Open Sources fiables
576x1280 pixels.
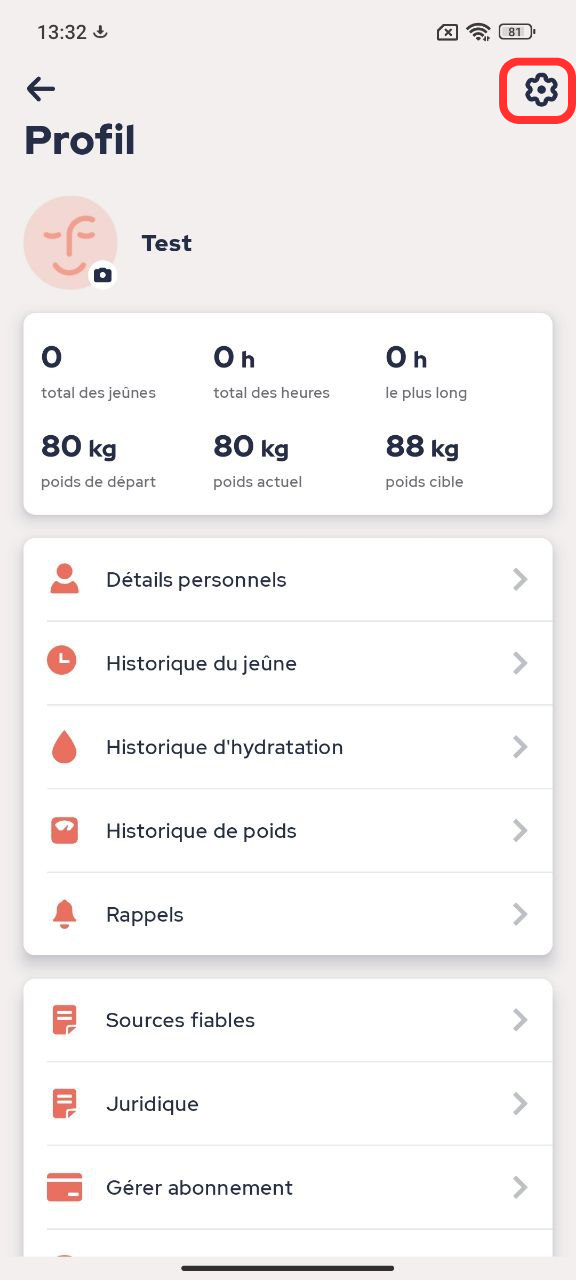click(x=288, y=1020)
